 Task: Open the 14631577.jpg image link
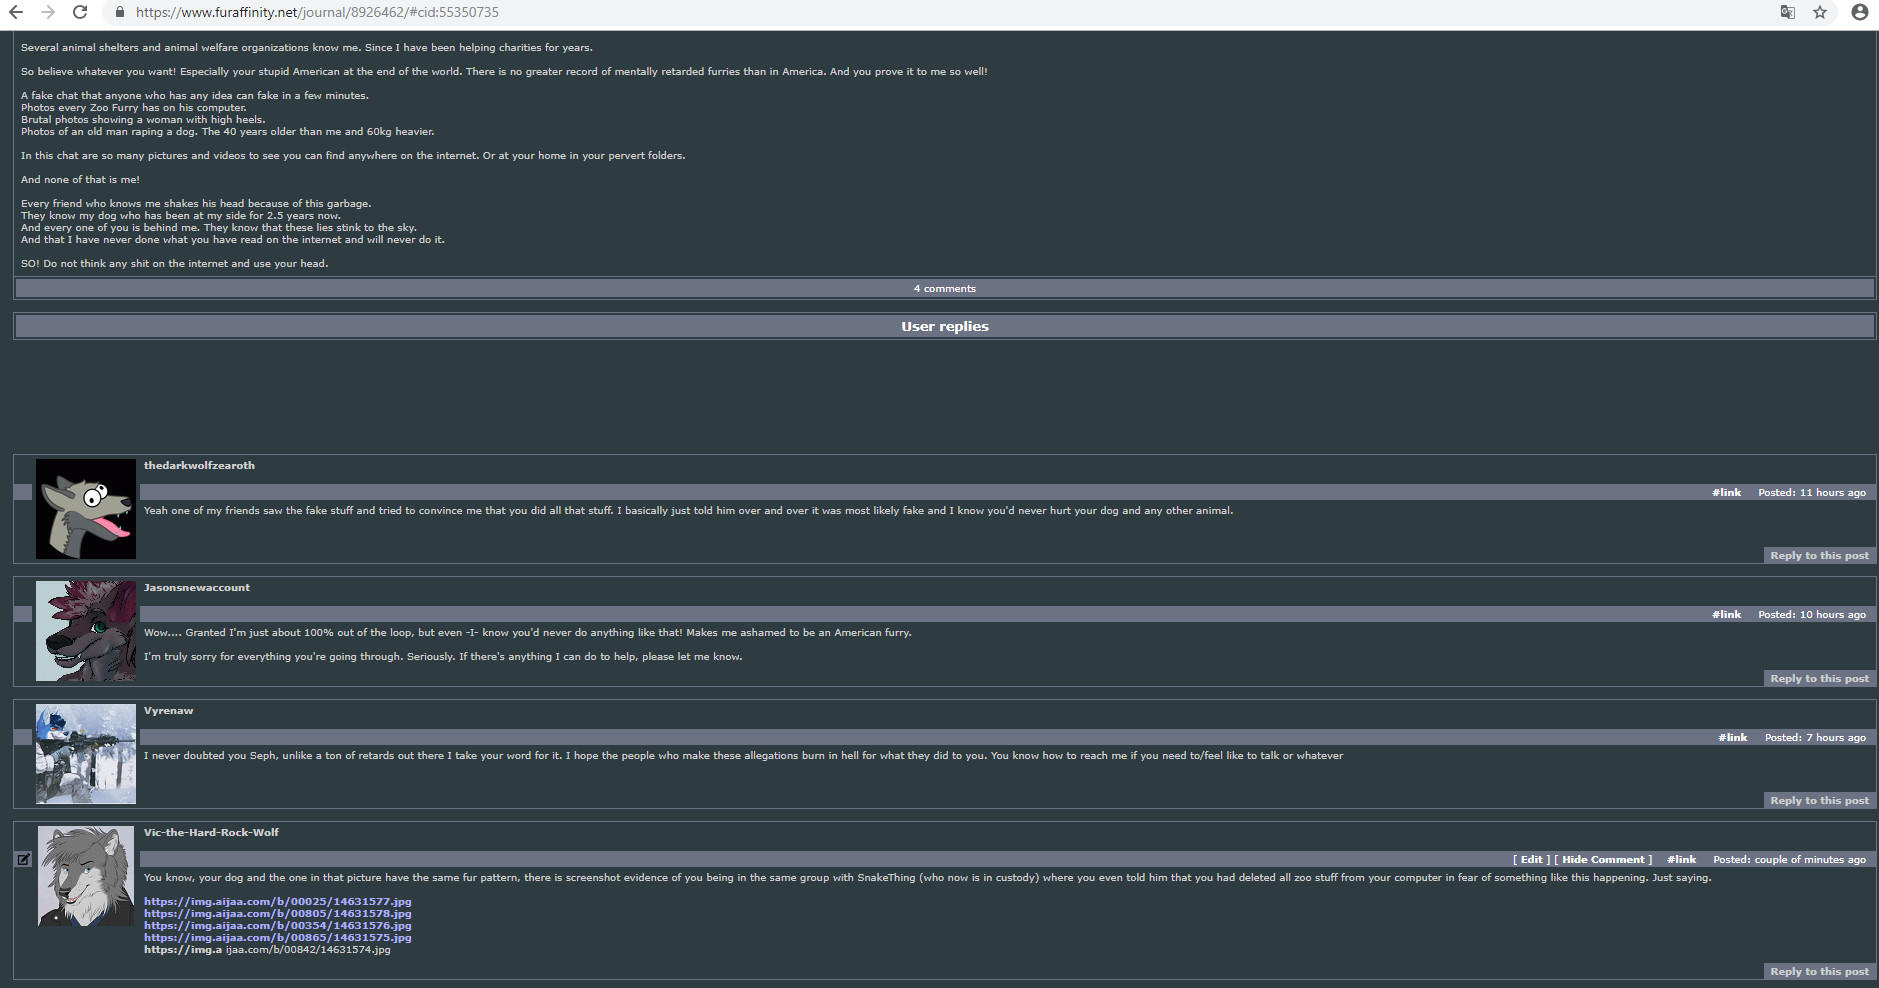pos(278,901)
